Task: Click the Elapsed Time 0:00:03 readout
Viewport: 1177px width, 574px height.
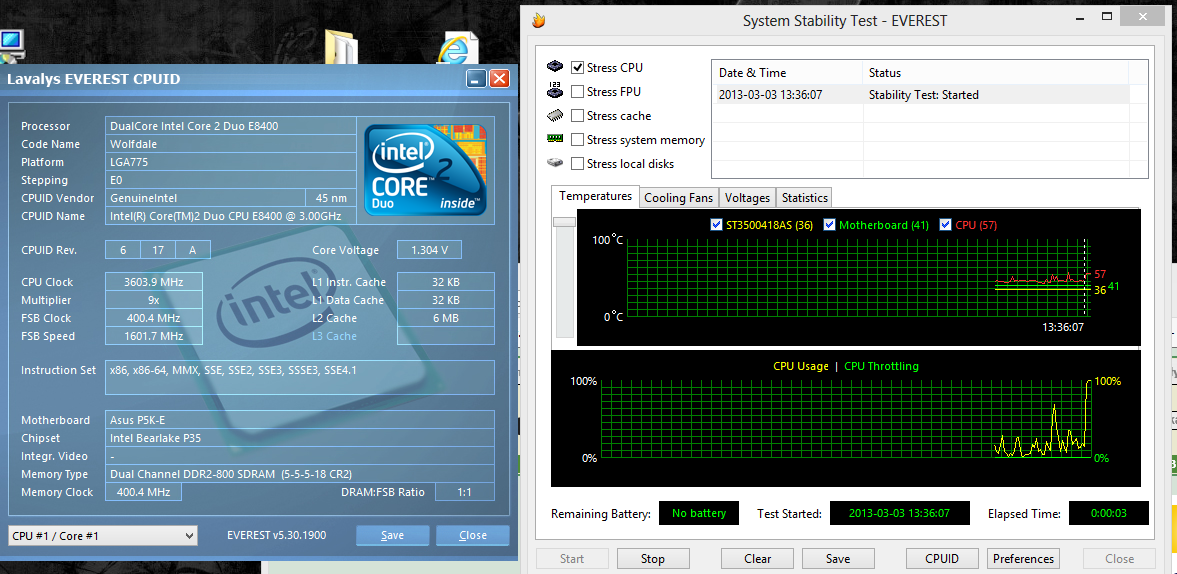Action: (x=1109, y=513)
